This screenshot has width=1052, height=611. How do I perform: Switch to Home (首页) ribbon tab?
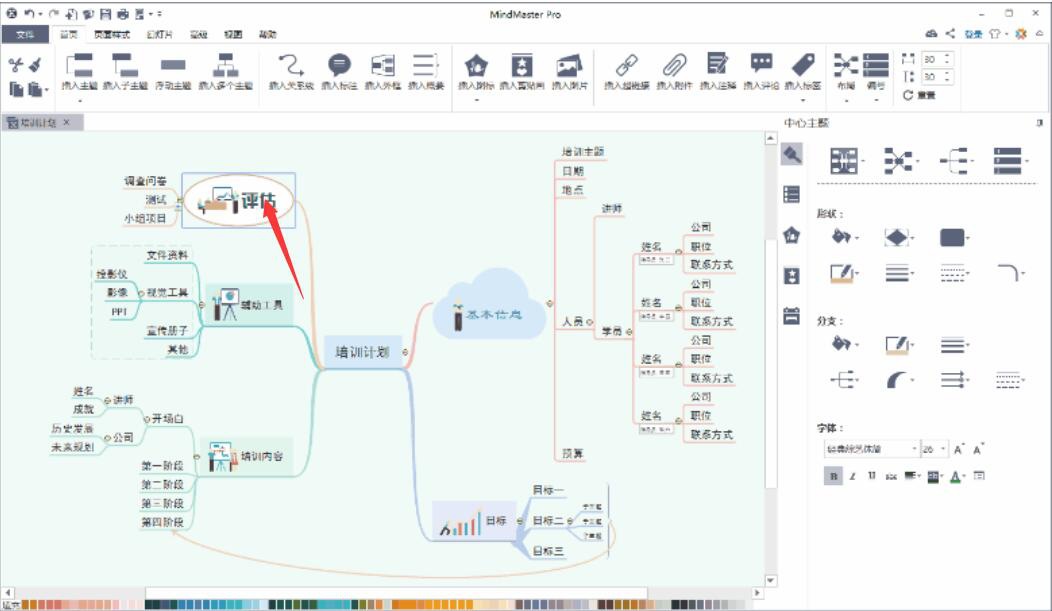click(68, 34)
